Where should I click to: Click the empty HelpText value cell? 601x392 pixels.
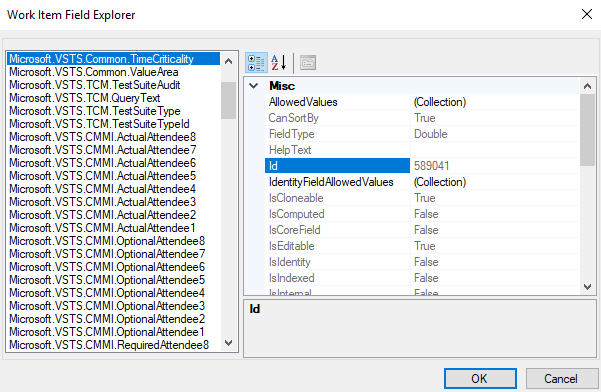pos(494,150)
